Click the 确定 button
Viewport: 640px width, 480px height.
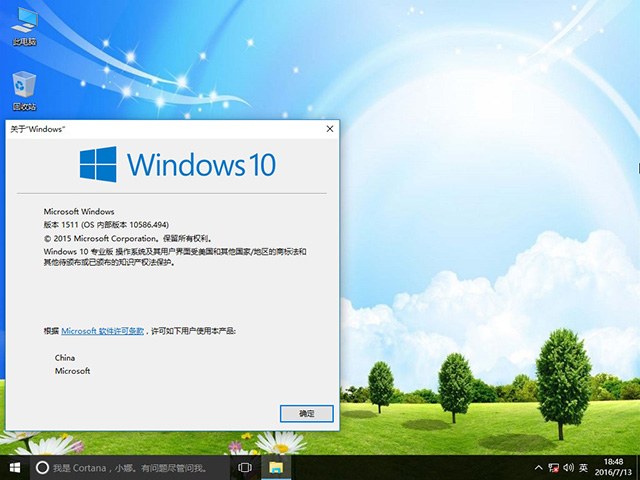306,413
